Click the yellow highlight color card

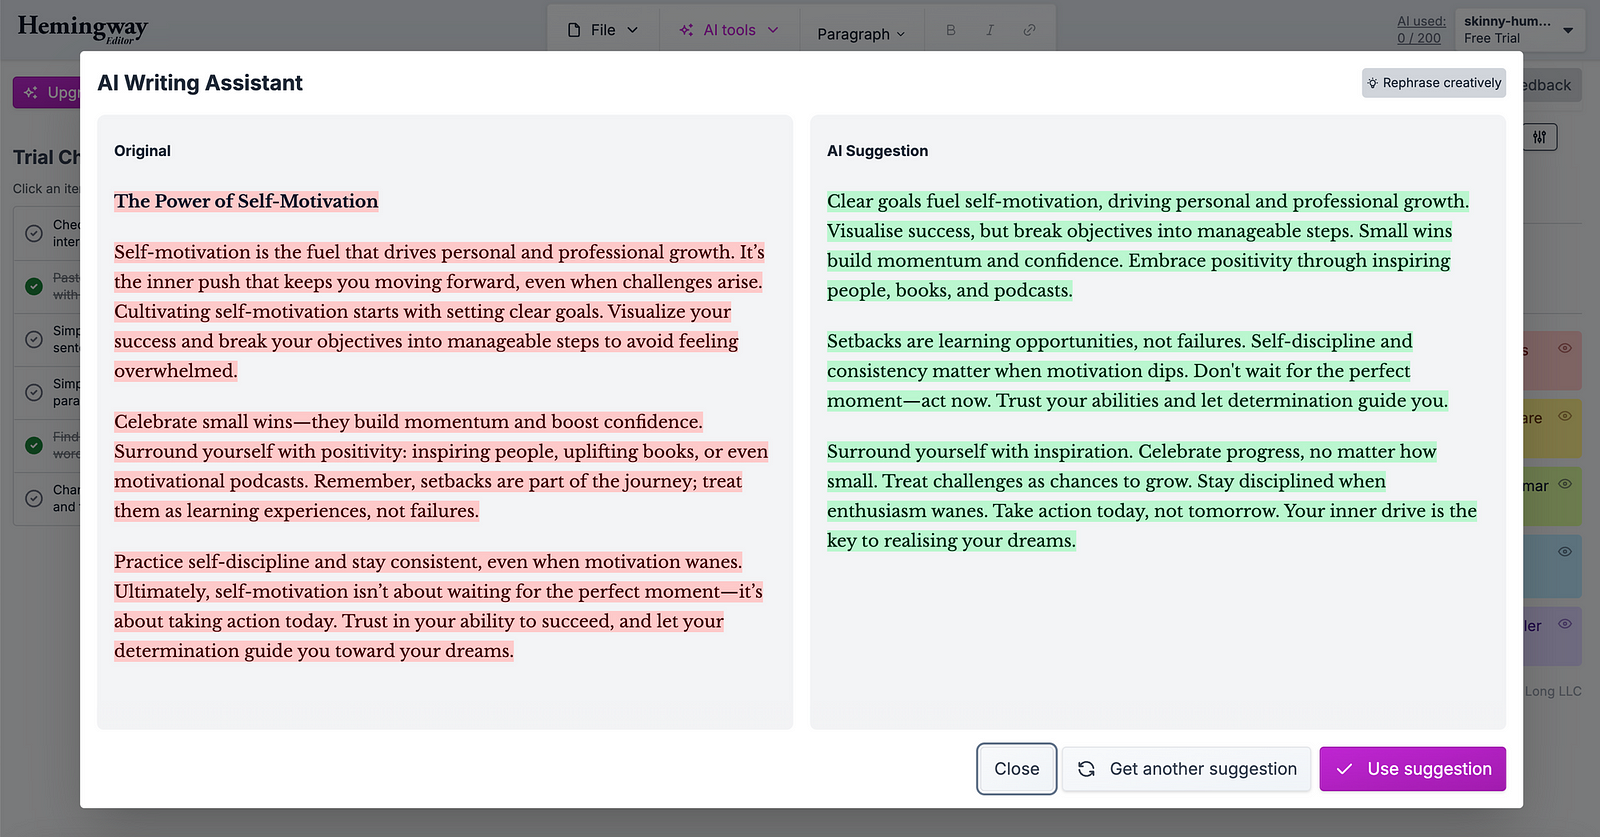click(1552, 429)
